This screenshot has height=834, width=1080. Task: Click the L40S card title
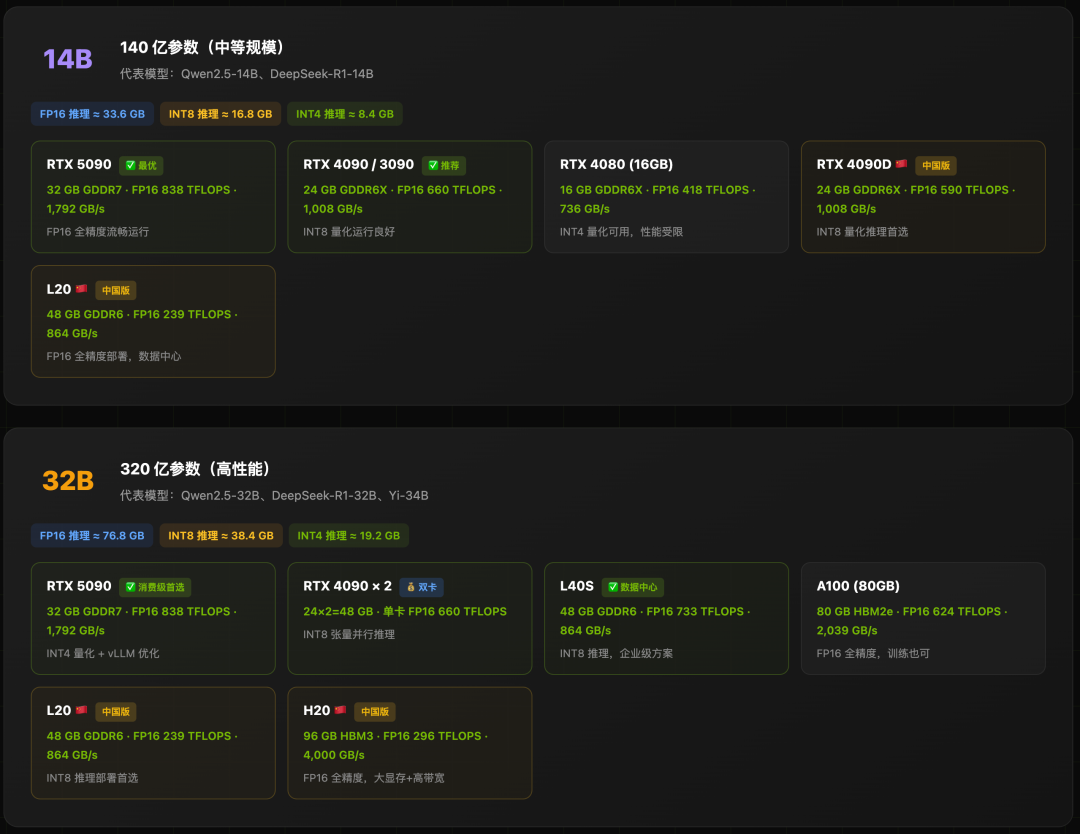point(577,586)
